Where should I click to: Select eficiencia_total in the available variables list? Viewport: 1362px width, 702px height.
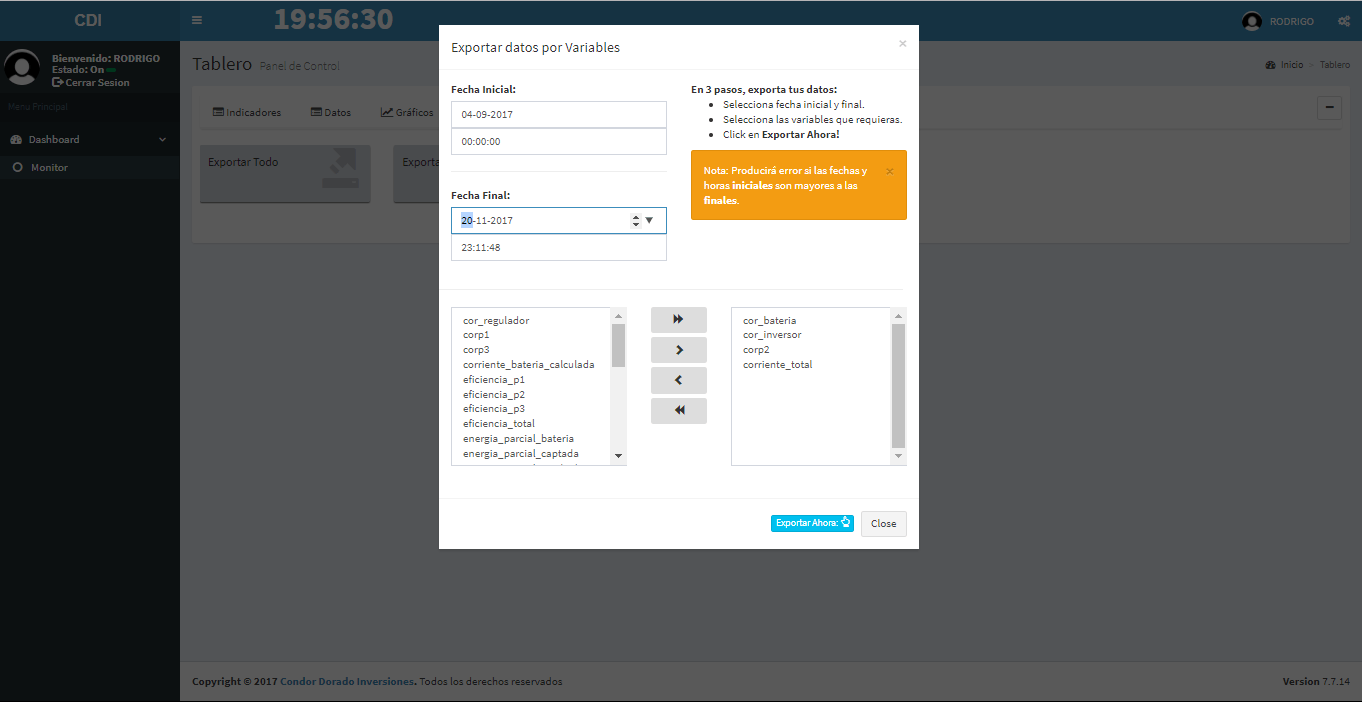(x=499, y=423)
